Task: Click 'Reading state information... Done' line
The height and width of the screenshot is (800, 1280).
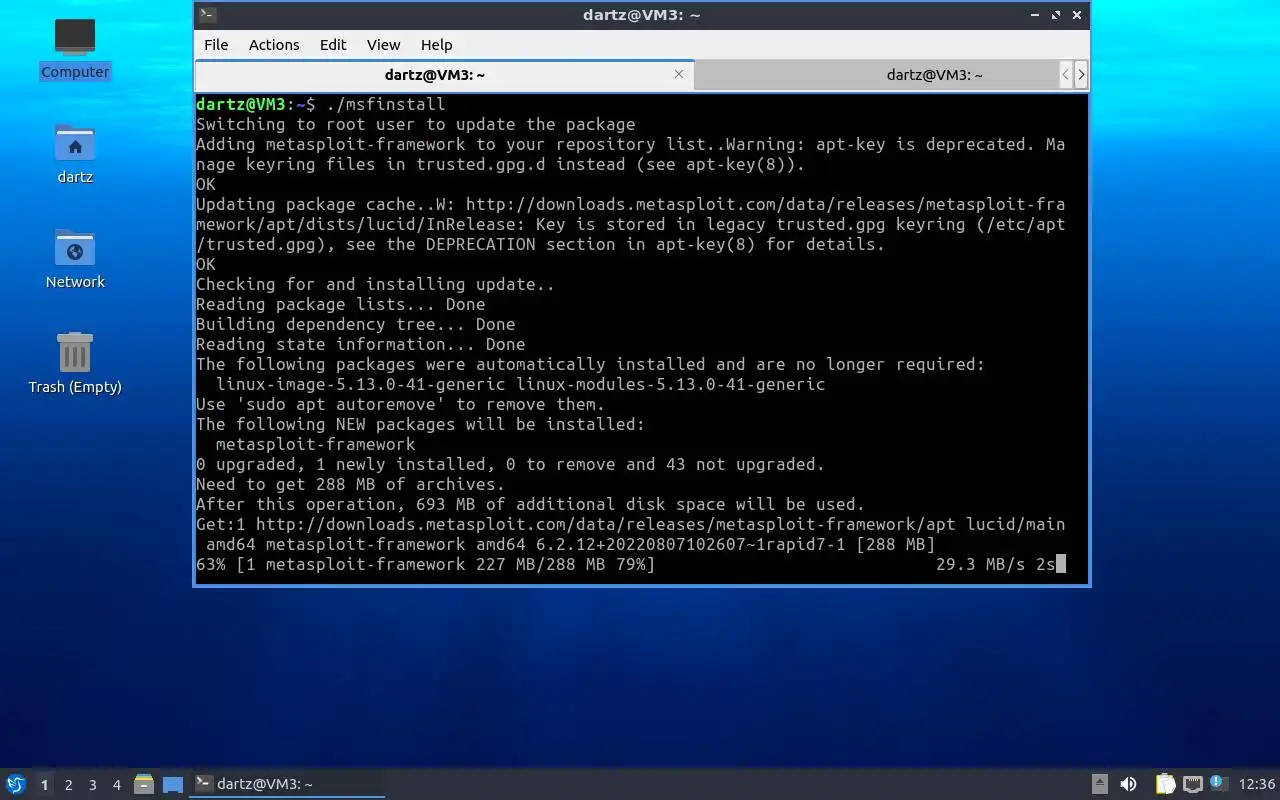Action: (361, 344)
